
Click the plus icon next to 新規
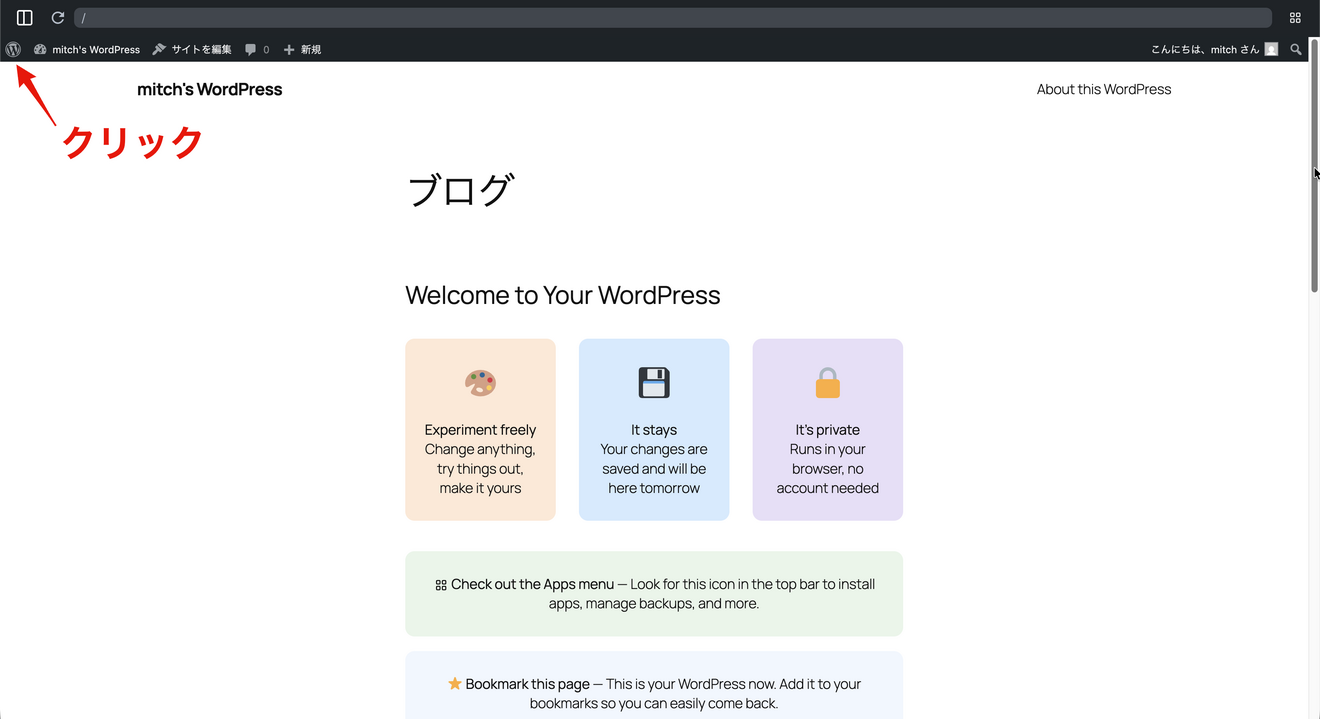click(x=289, y=49)
